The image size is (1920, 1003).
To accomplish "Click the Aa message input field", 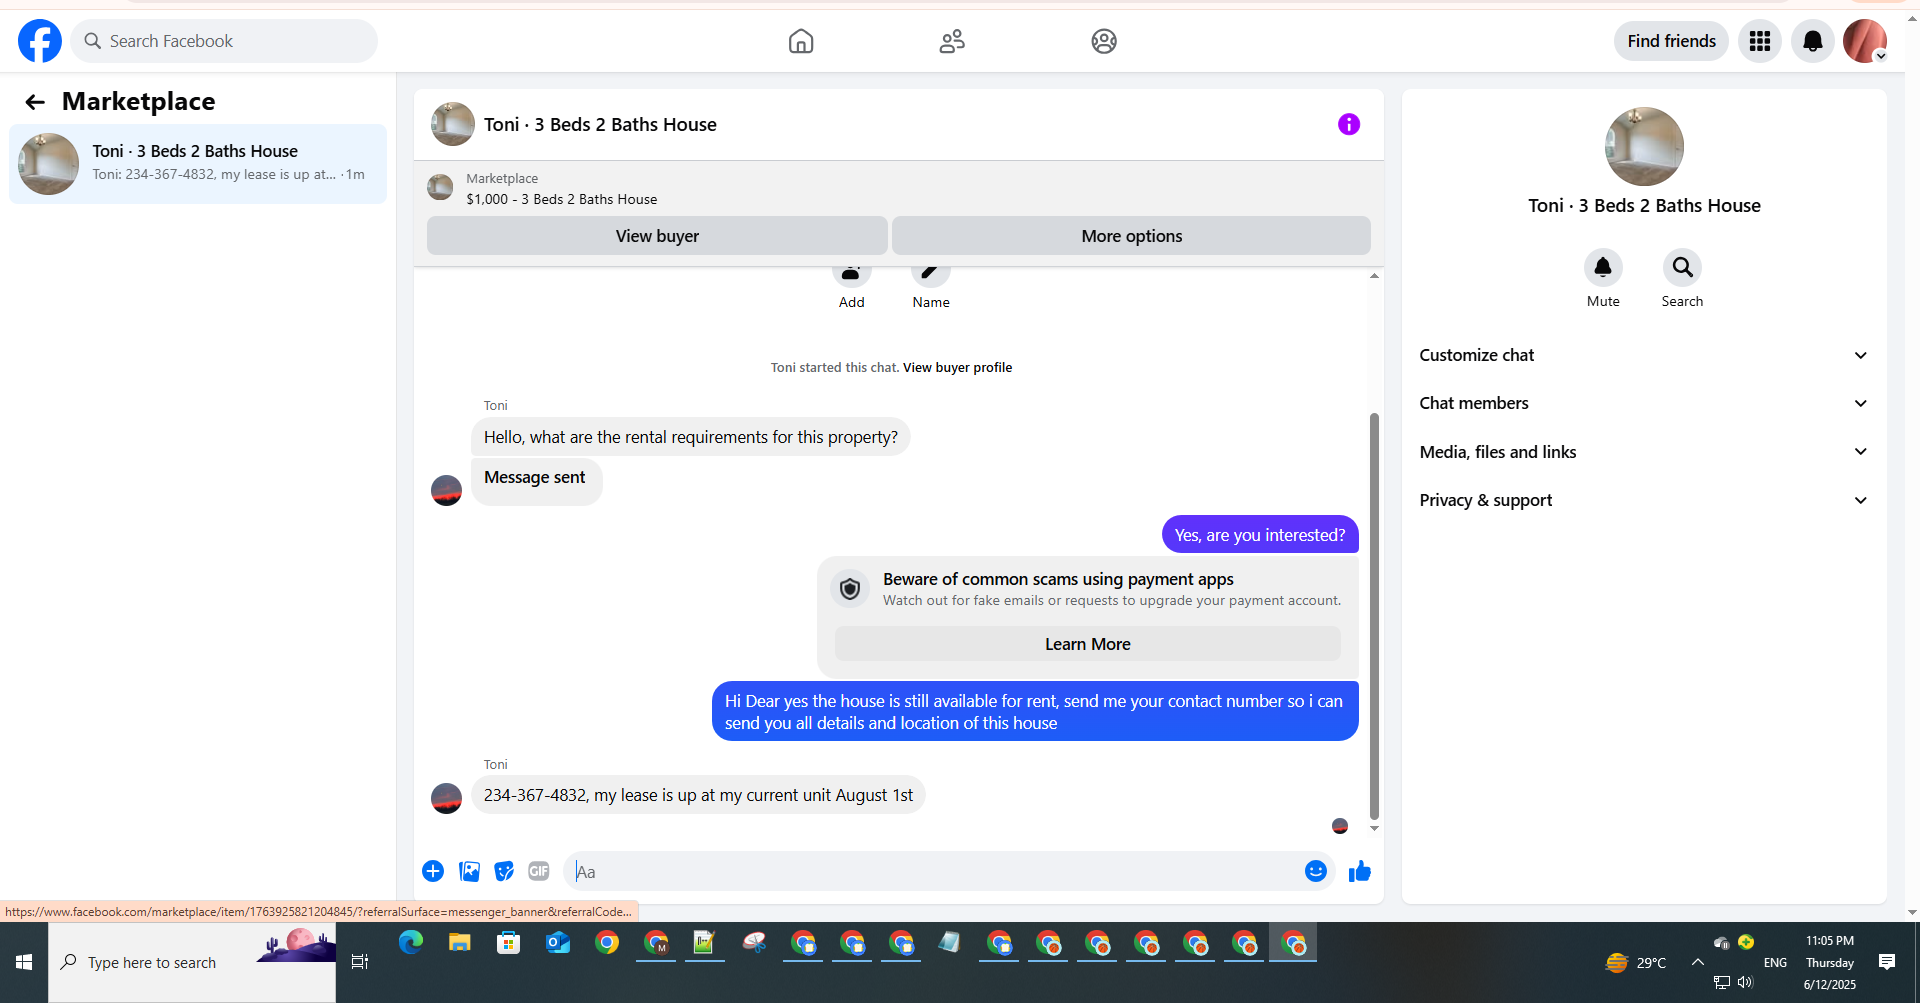I will click(x=935, y=872).
